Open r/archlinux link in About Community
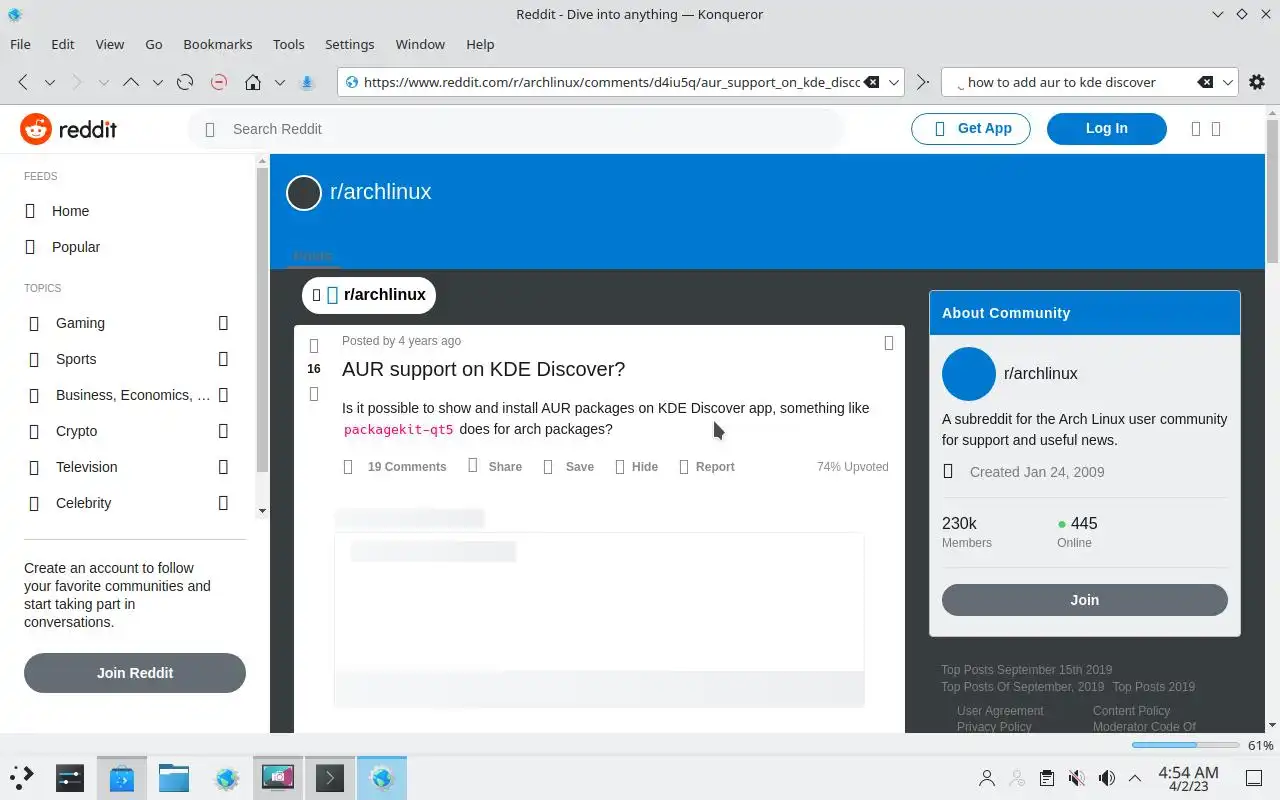The height and width of the screenshot is (800, 1280). (x=1040, y=373)
